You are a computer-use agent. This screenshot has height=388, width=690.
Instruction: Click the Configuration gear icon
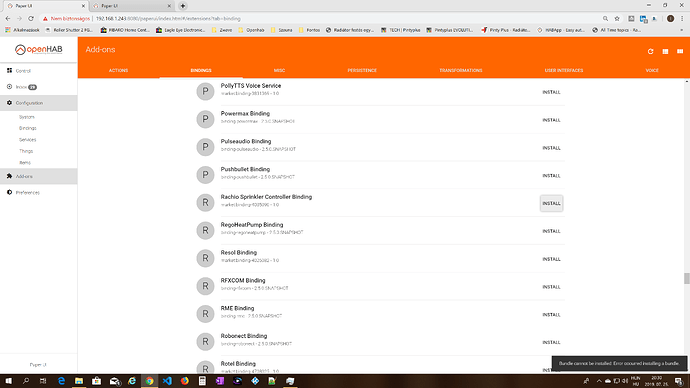click(x=9, y=103)
